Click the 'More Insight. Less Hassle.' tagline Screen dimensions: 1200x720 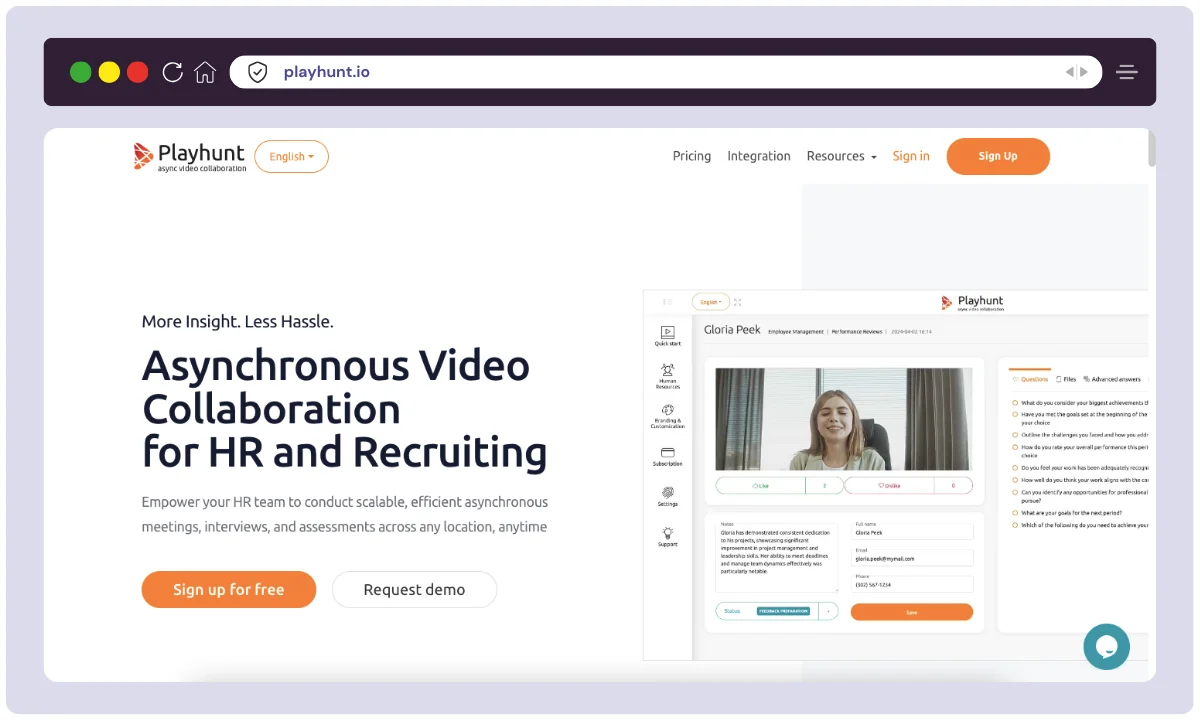point(238,322)
